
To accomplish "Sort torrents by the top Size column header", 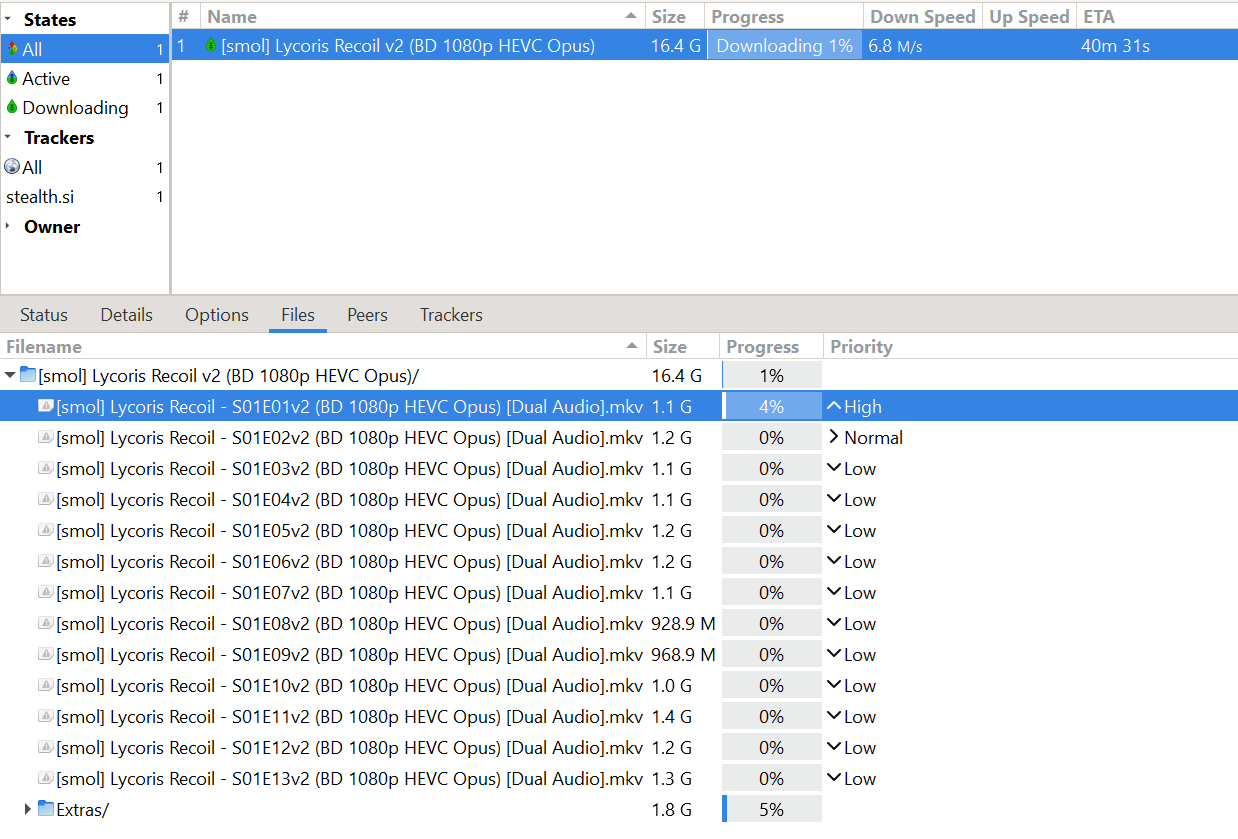I will coord(675,17).
